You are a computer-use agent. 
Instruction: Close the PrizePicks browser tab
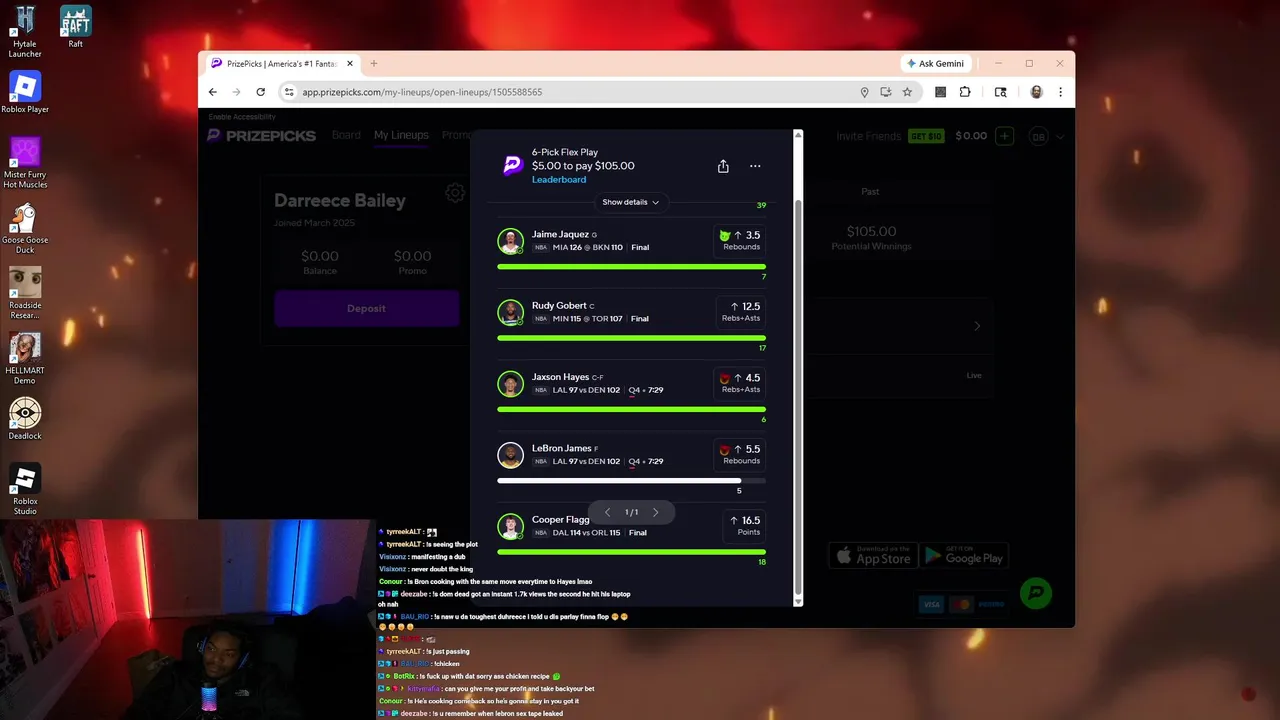pos(350,63)
